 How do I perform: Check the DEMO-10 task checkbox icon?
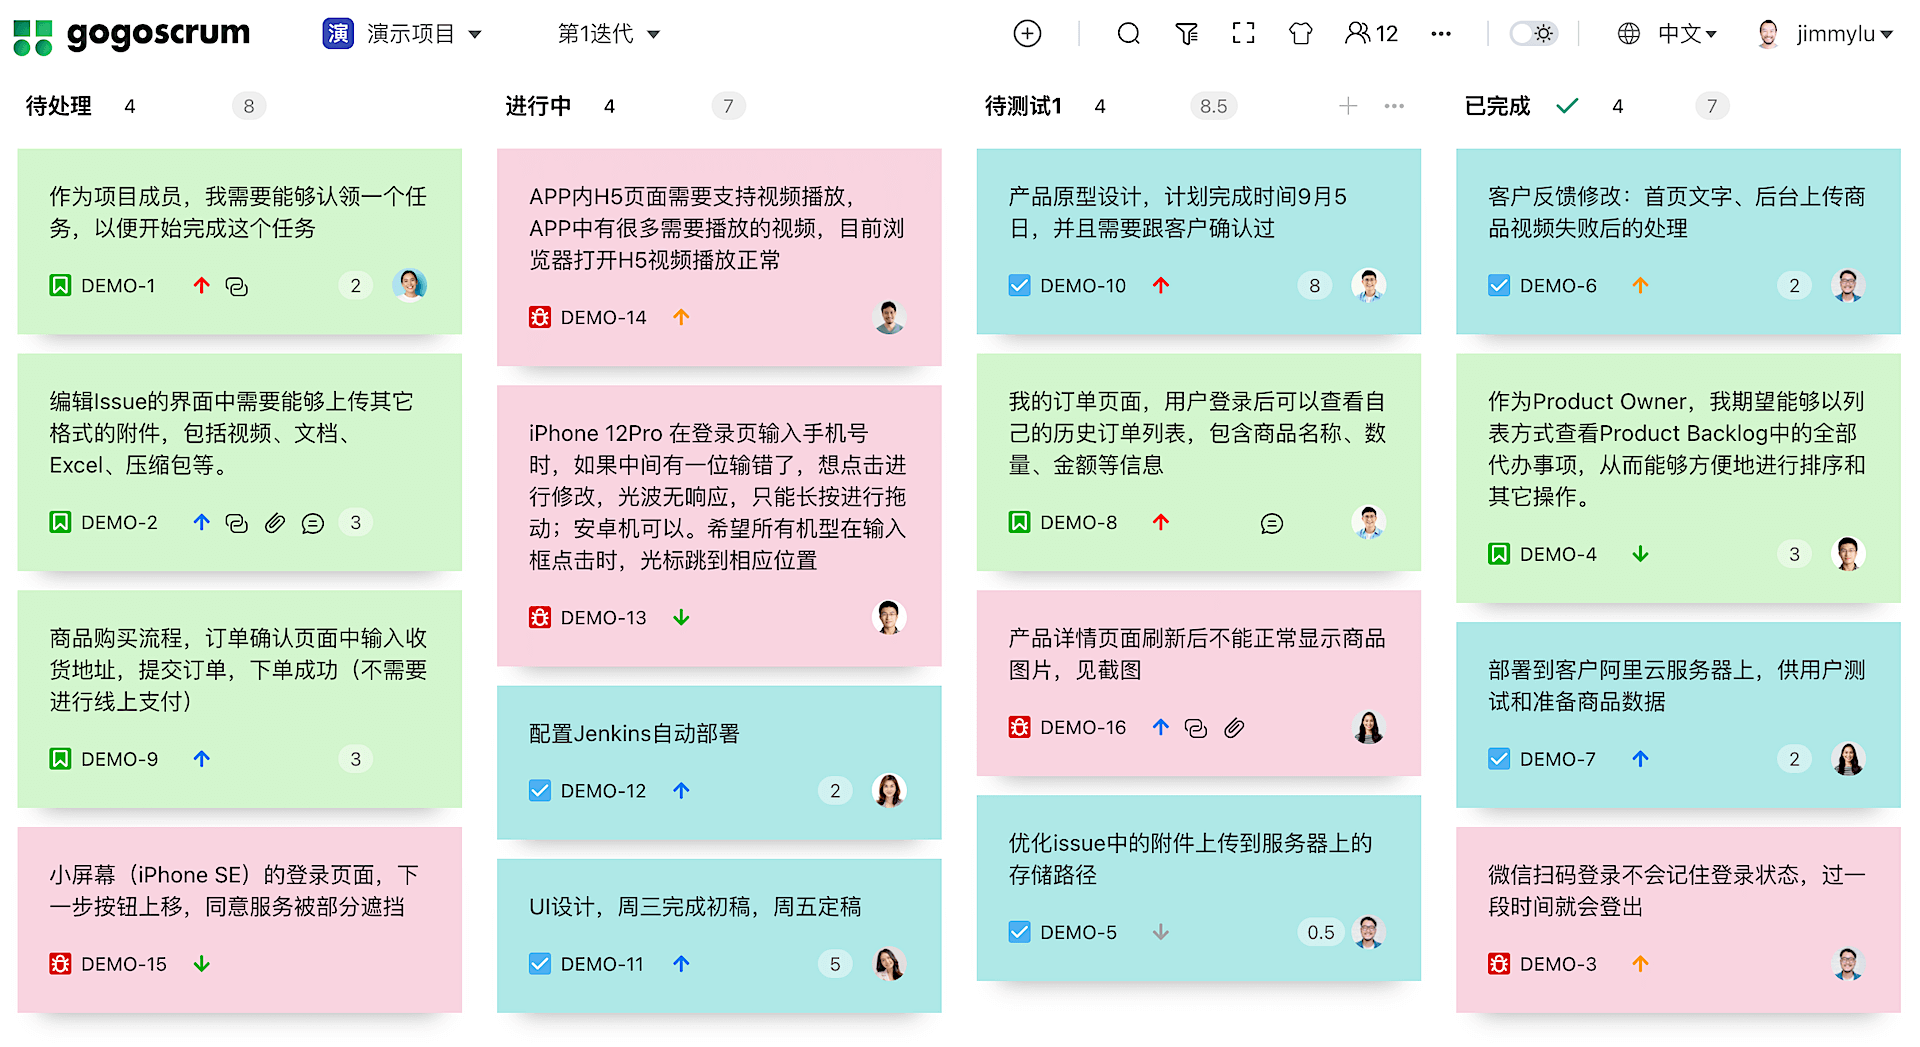(1019, 286)
